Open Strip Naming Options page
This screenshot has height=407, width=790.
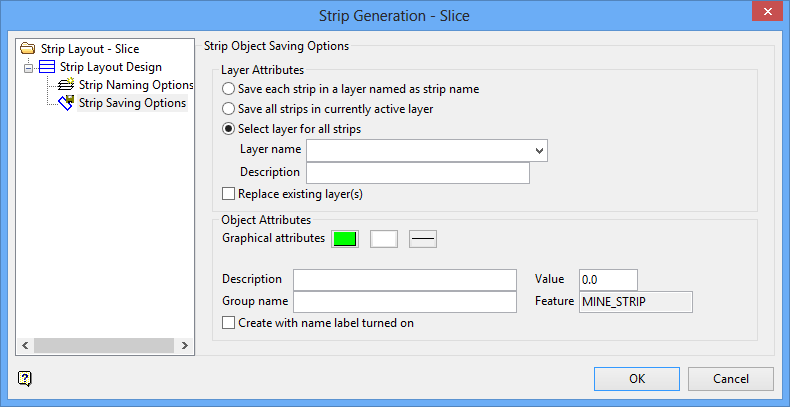tap(136, 85)
